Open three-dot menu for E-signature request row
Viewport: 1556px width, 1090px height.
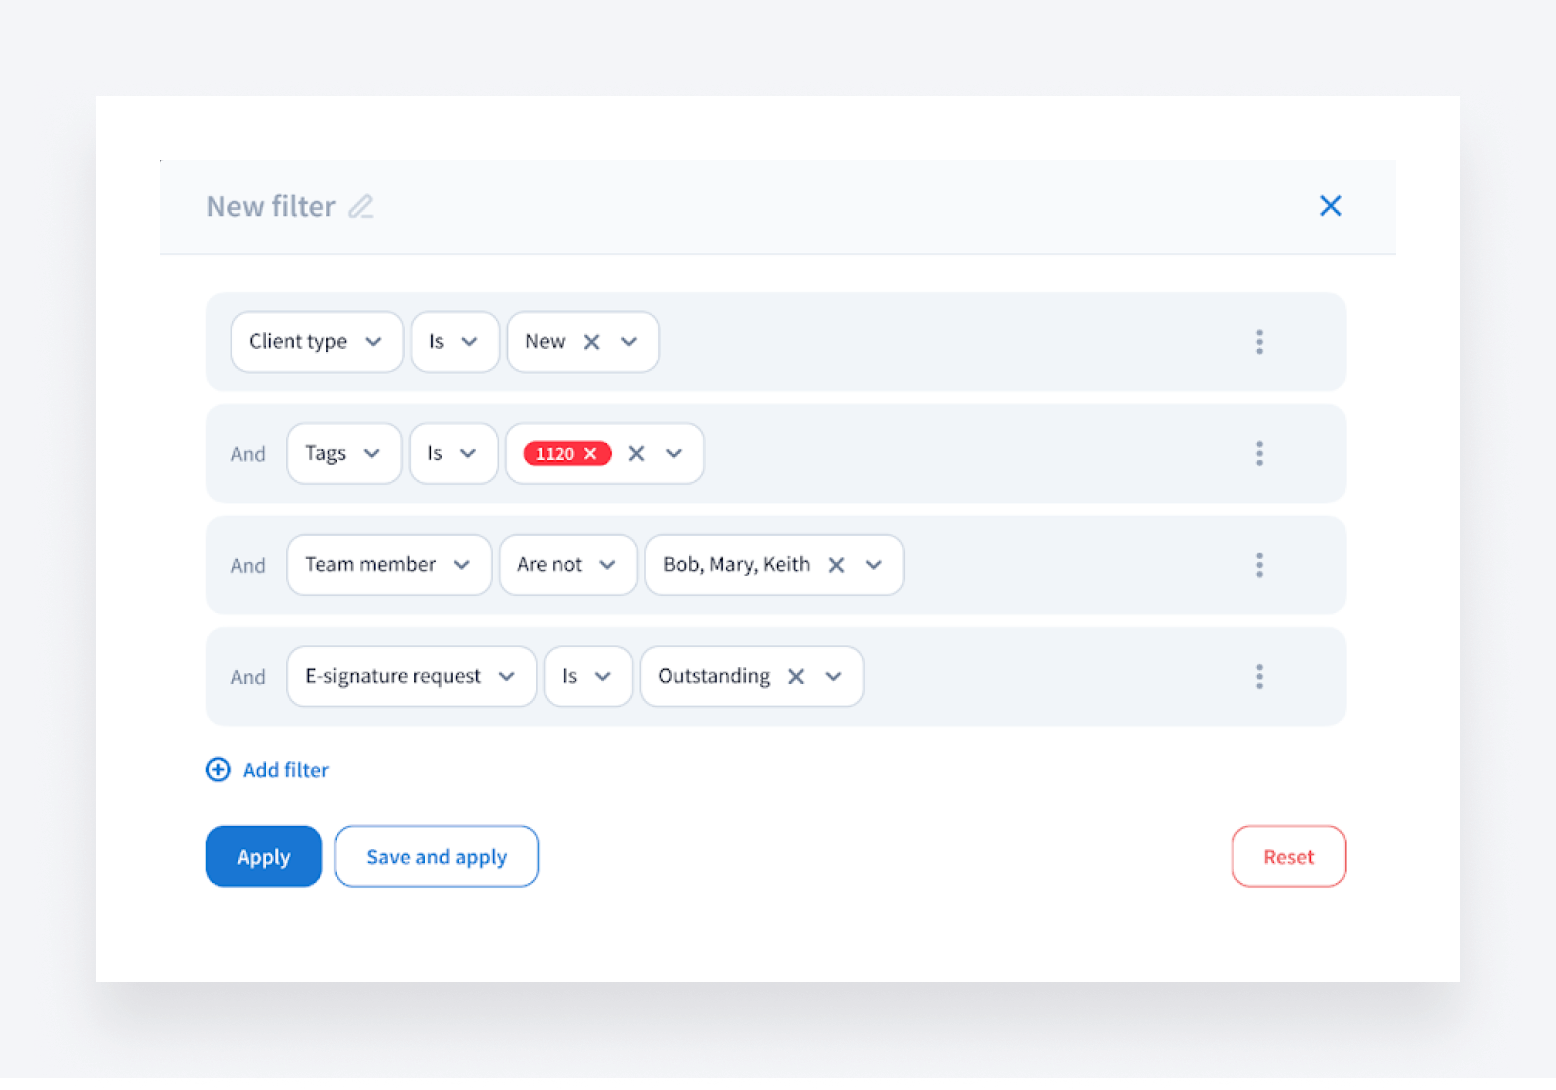(x=1259, y=677)
